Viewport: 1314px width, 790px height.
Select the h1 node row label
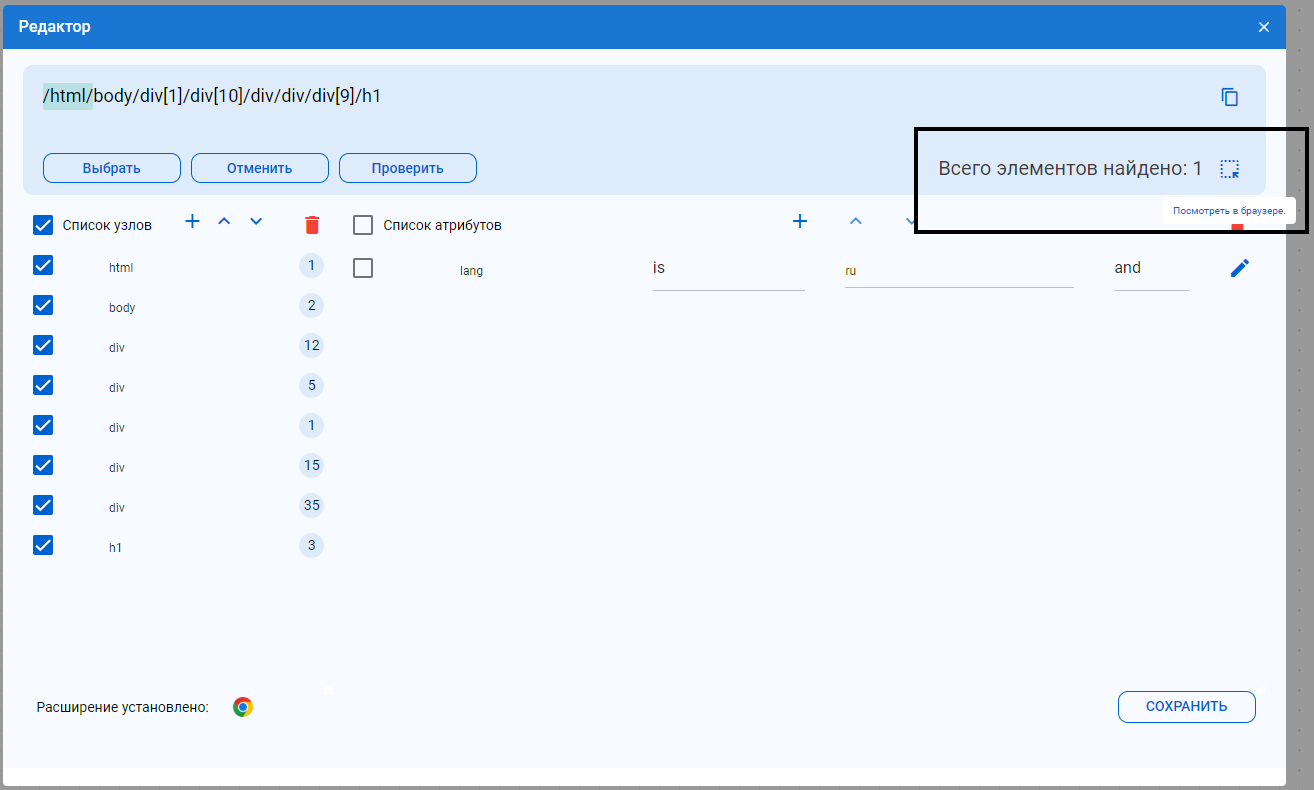115,548
